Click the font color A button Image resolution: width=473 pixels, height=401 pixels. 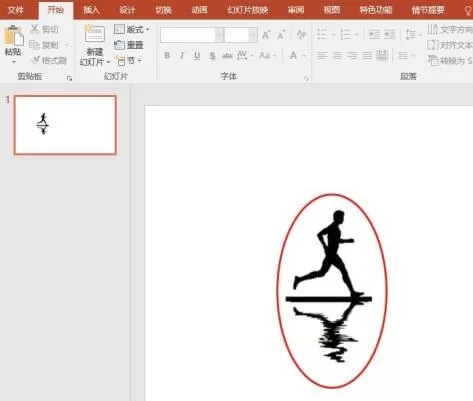coord(293,56)
